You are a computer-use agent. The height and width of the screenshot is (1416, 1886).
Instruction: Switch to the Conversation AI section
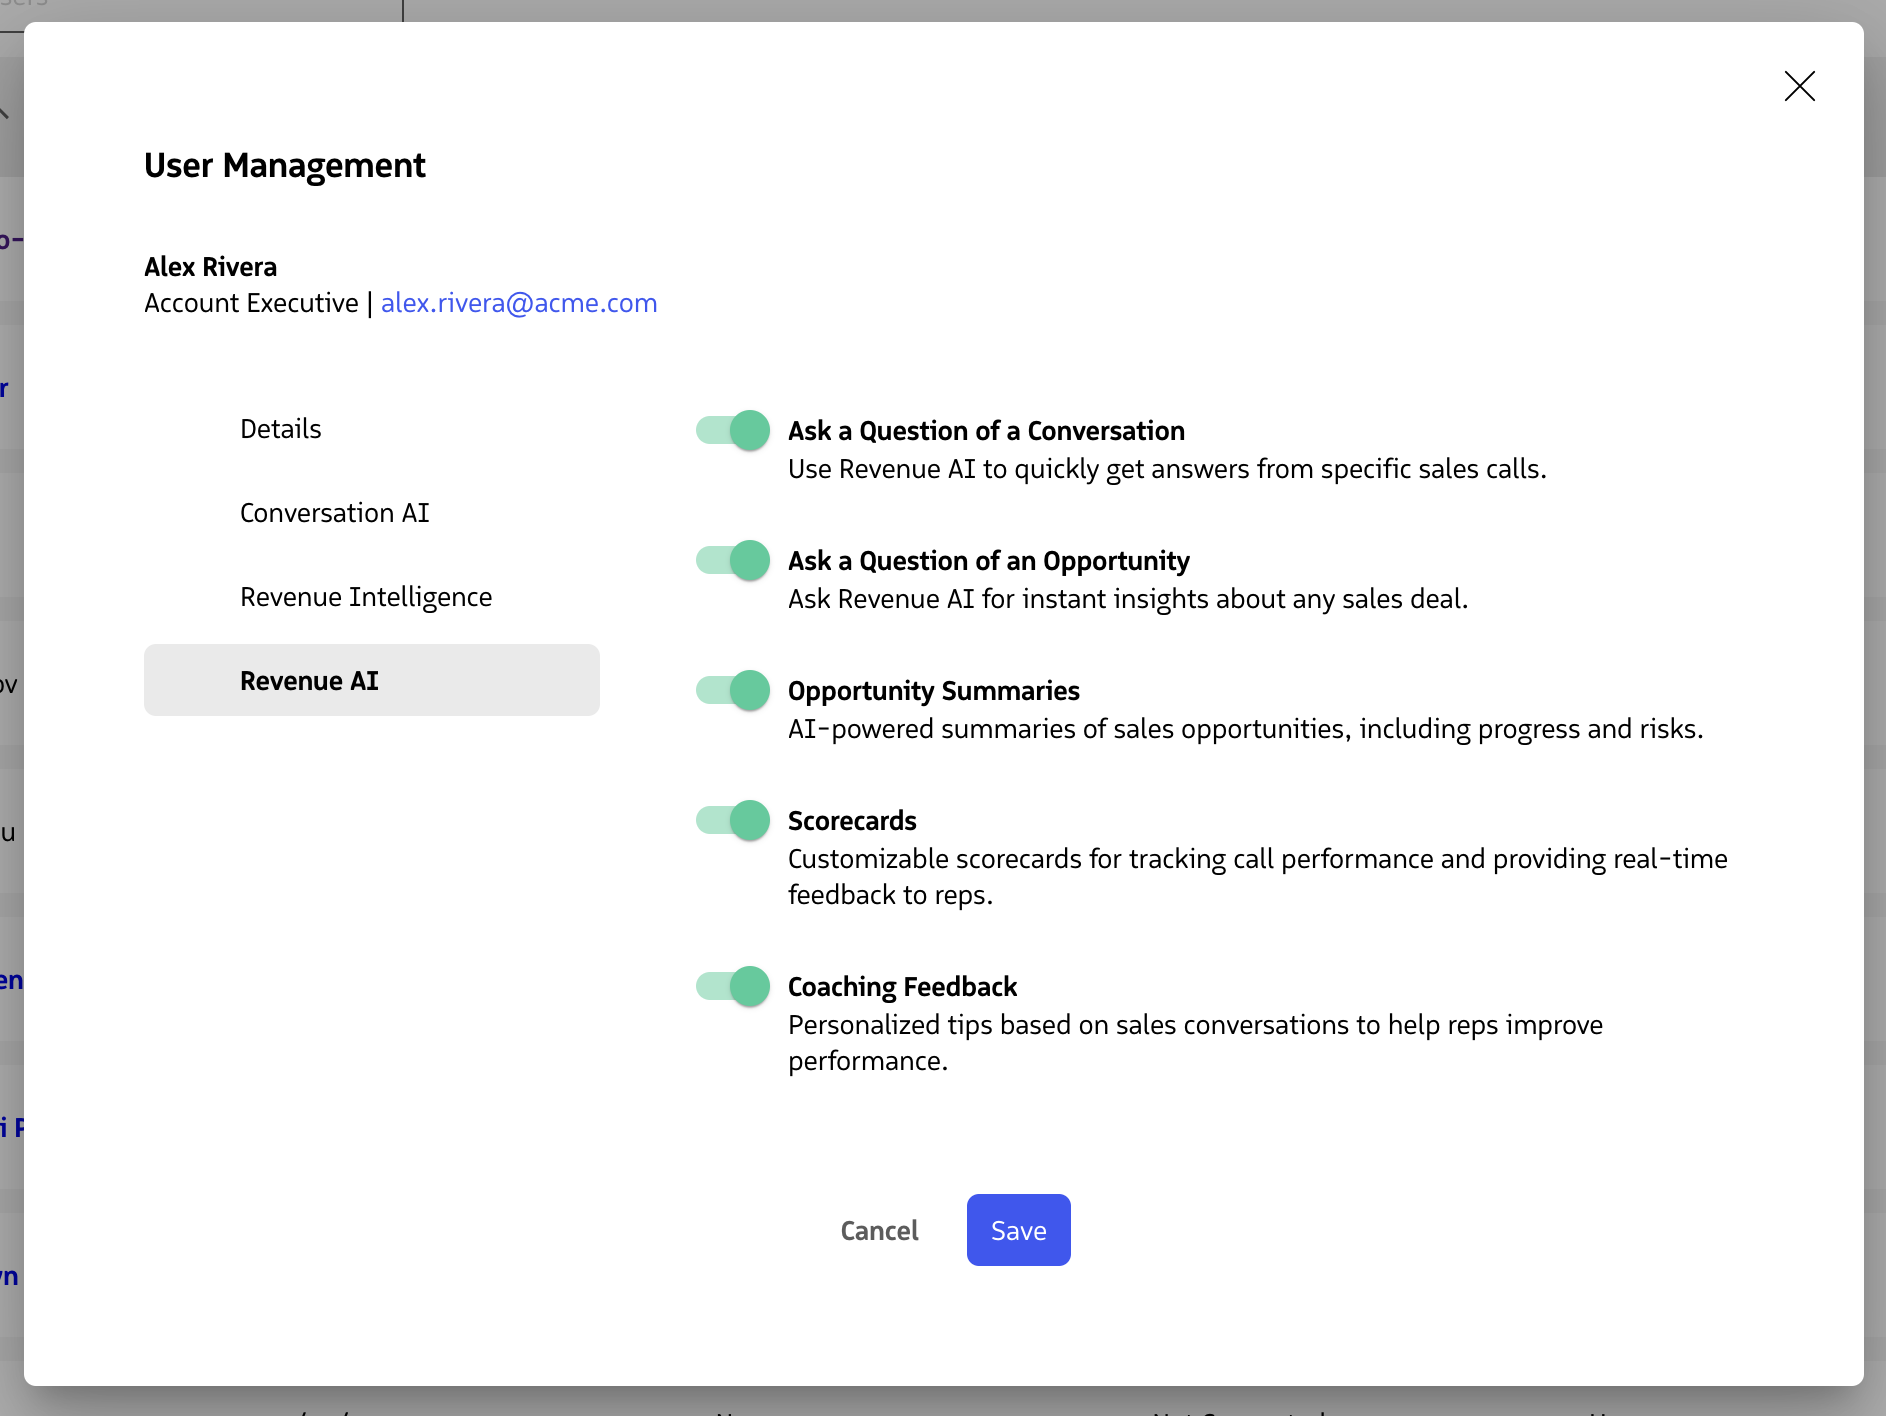coord(334,513)
